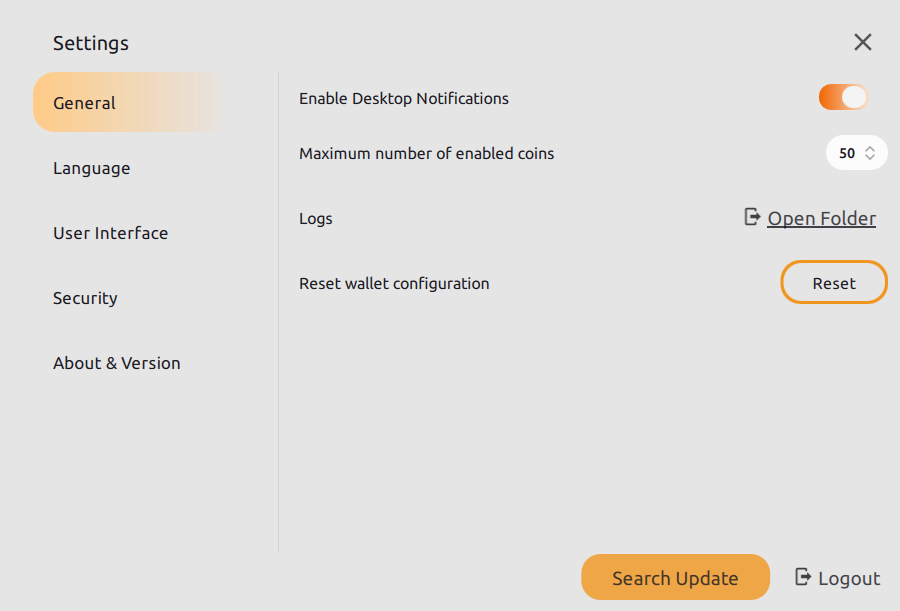Switch to the Language tab

point(92,168)
